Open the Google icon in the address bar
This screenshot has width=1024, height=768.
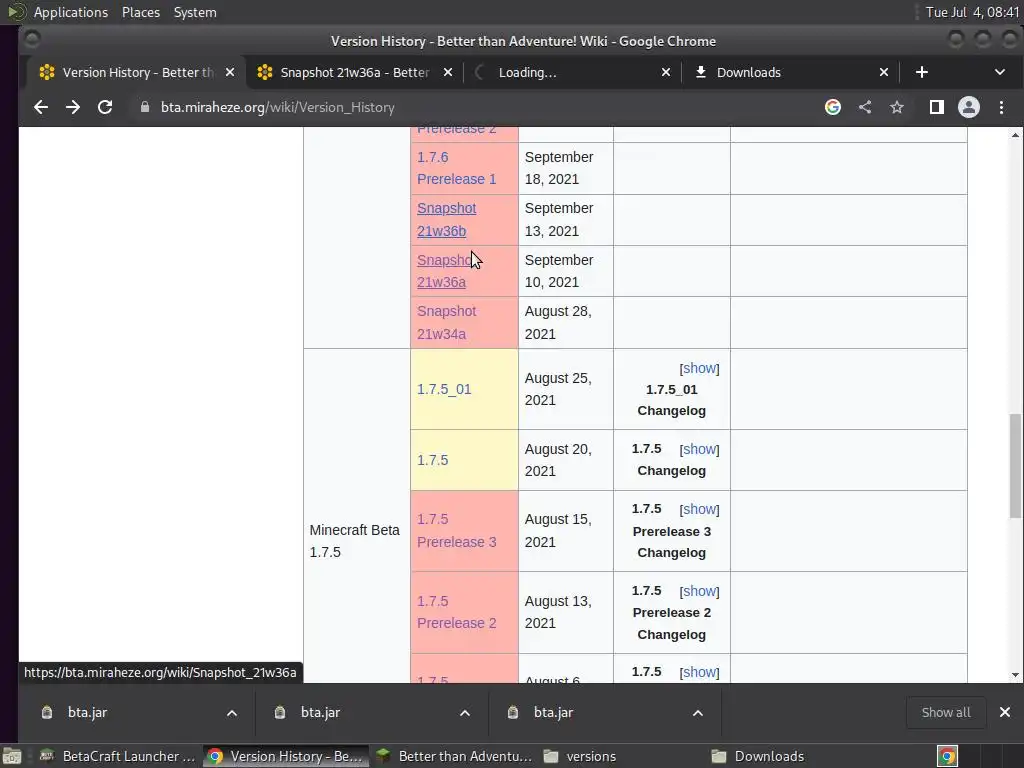click(833, 107)
